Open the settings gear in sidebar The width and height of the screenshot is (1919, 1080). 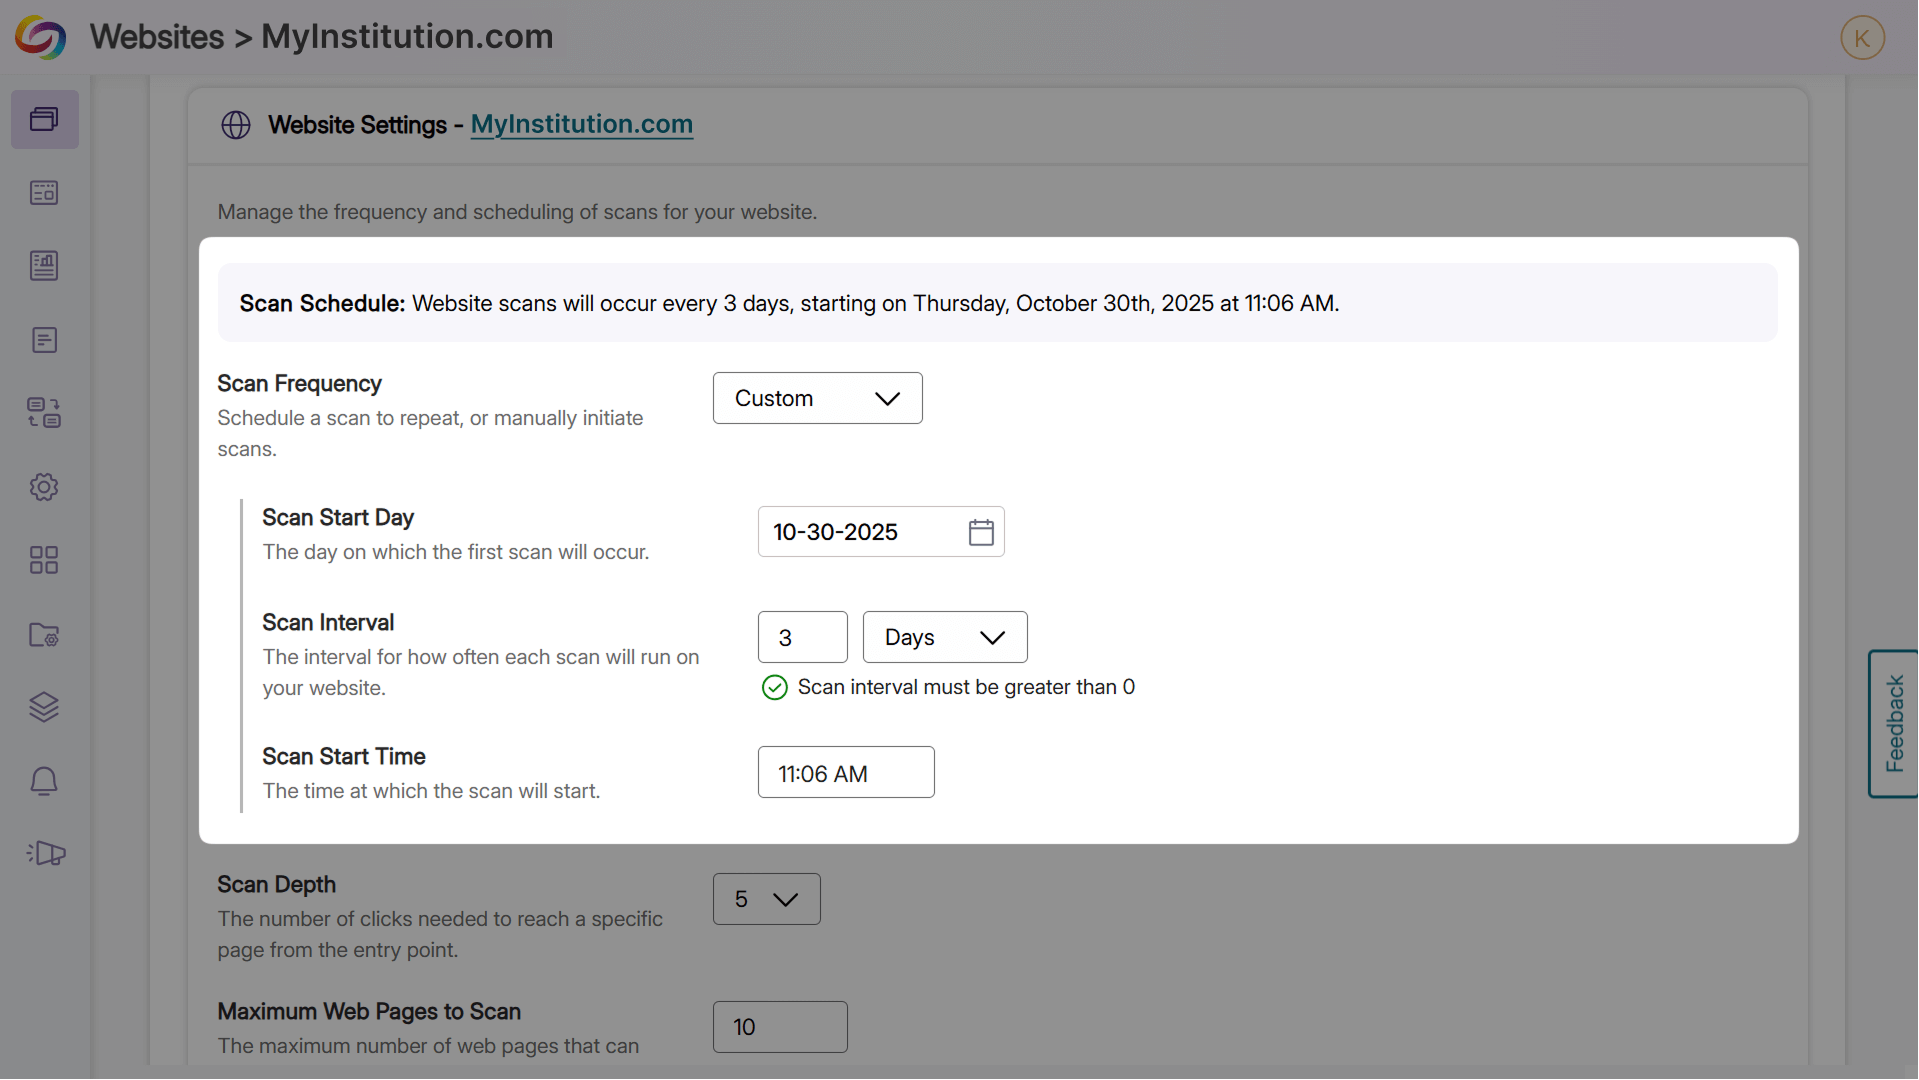44,487
